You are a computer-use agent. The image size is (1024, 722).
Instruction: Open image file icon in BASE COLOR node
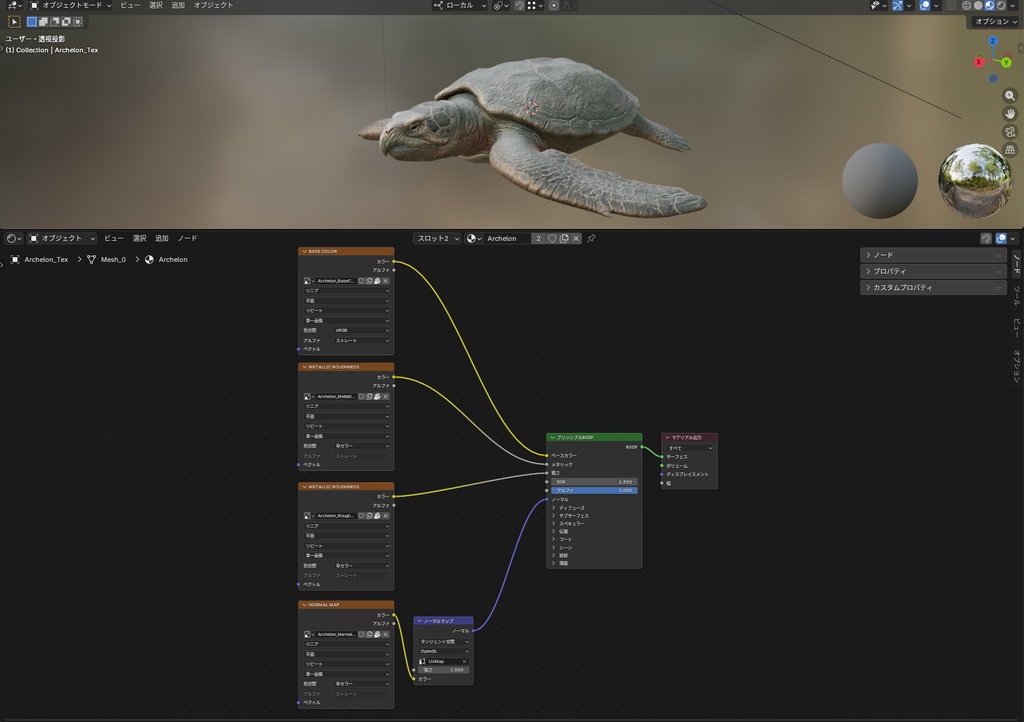(x=377, y=281)
